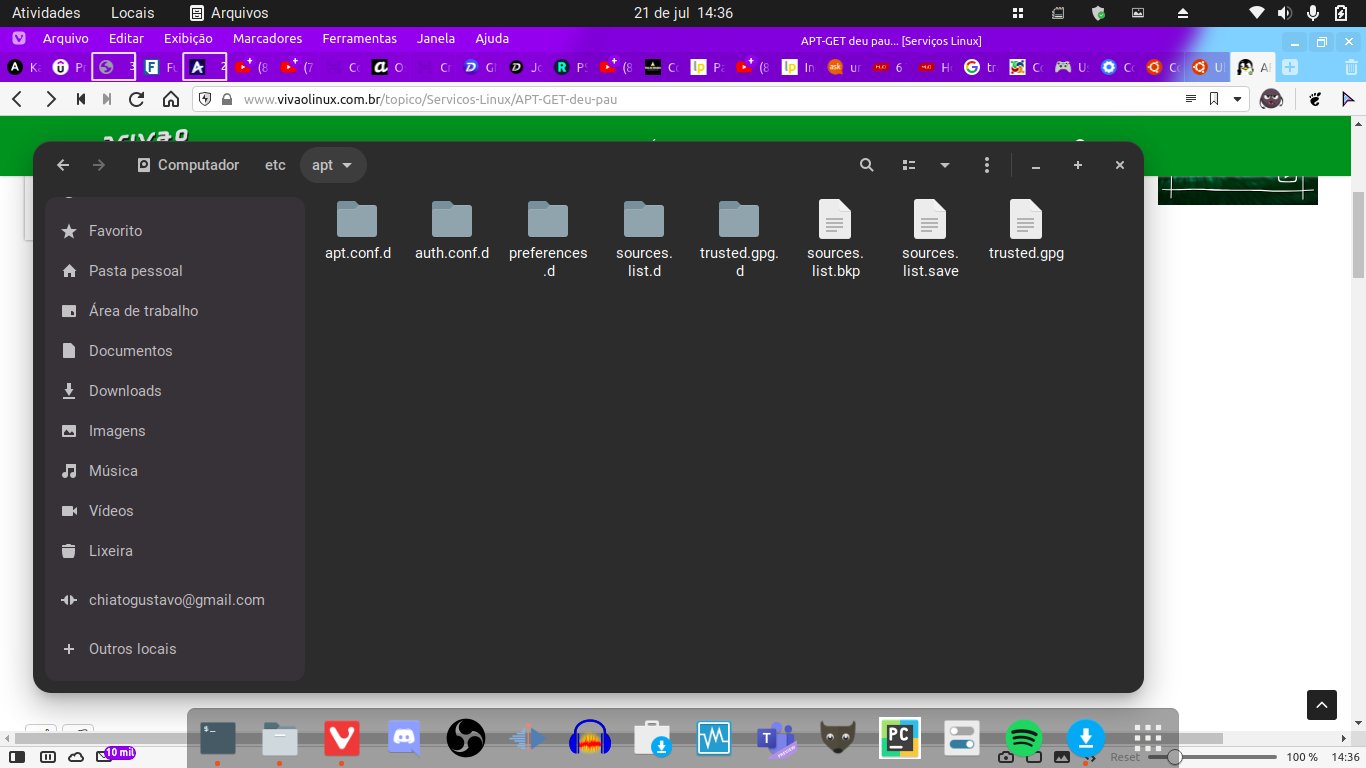Viewport: 1366px width, 768px height.
Task: Expand the bookmark dropdown in address bar
Action: 1238,99
